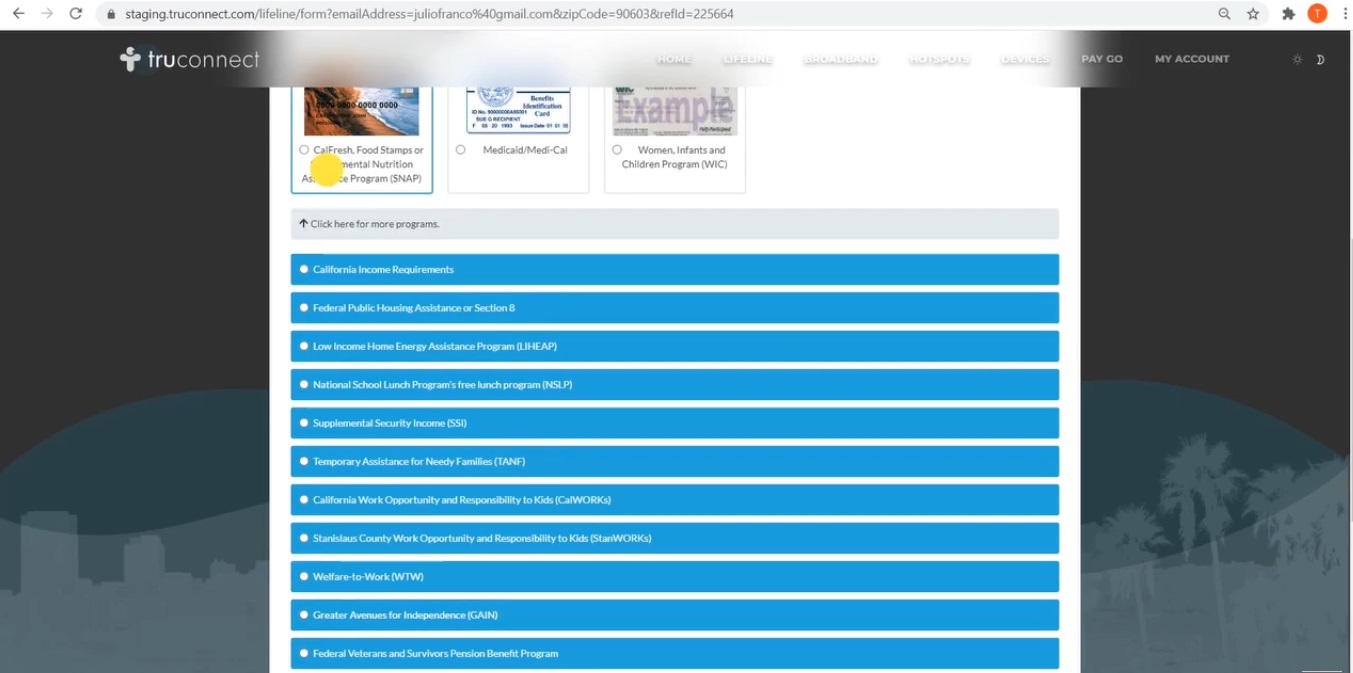
Task: Click the browser forward arrow
Action: [x=47, y=14]
